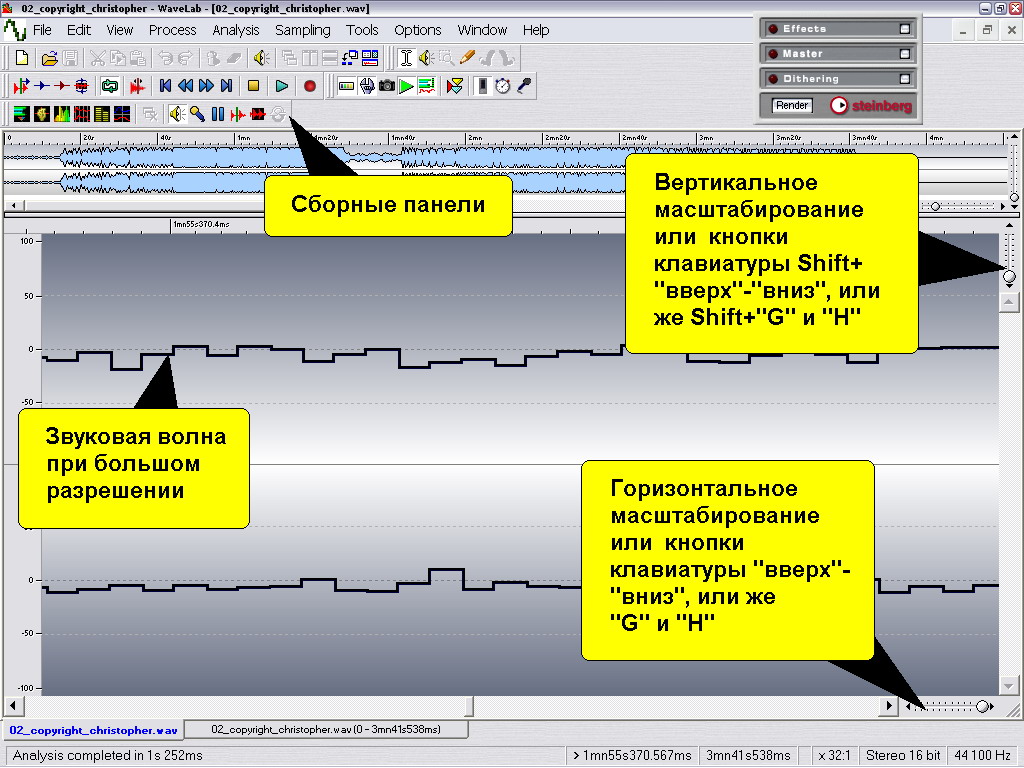The width and height of the screenshot is (1024, 768).
Task: Click the rewind double-arrow button
Action: (x=185, y=86)
